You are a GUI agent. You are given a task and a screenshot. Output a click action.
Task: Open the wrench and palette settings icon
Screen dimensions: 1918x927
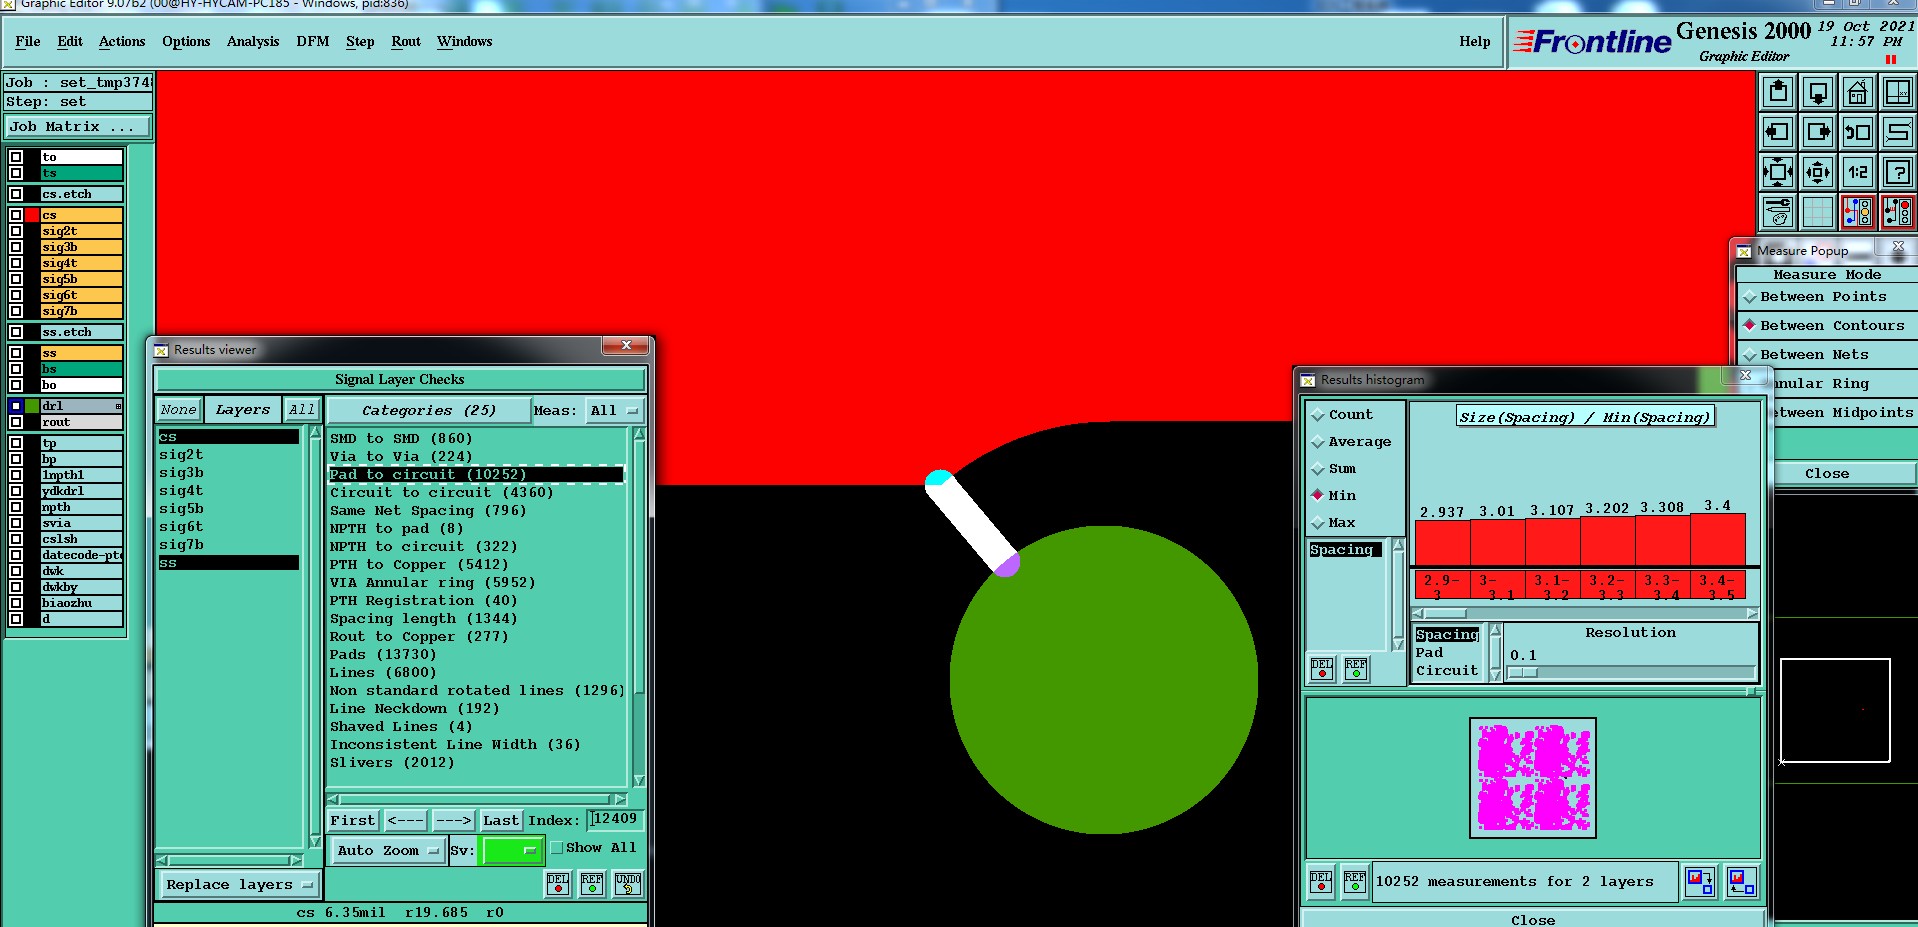click(1778, 212)
